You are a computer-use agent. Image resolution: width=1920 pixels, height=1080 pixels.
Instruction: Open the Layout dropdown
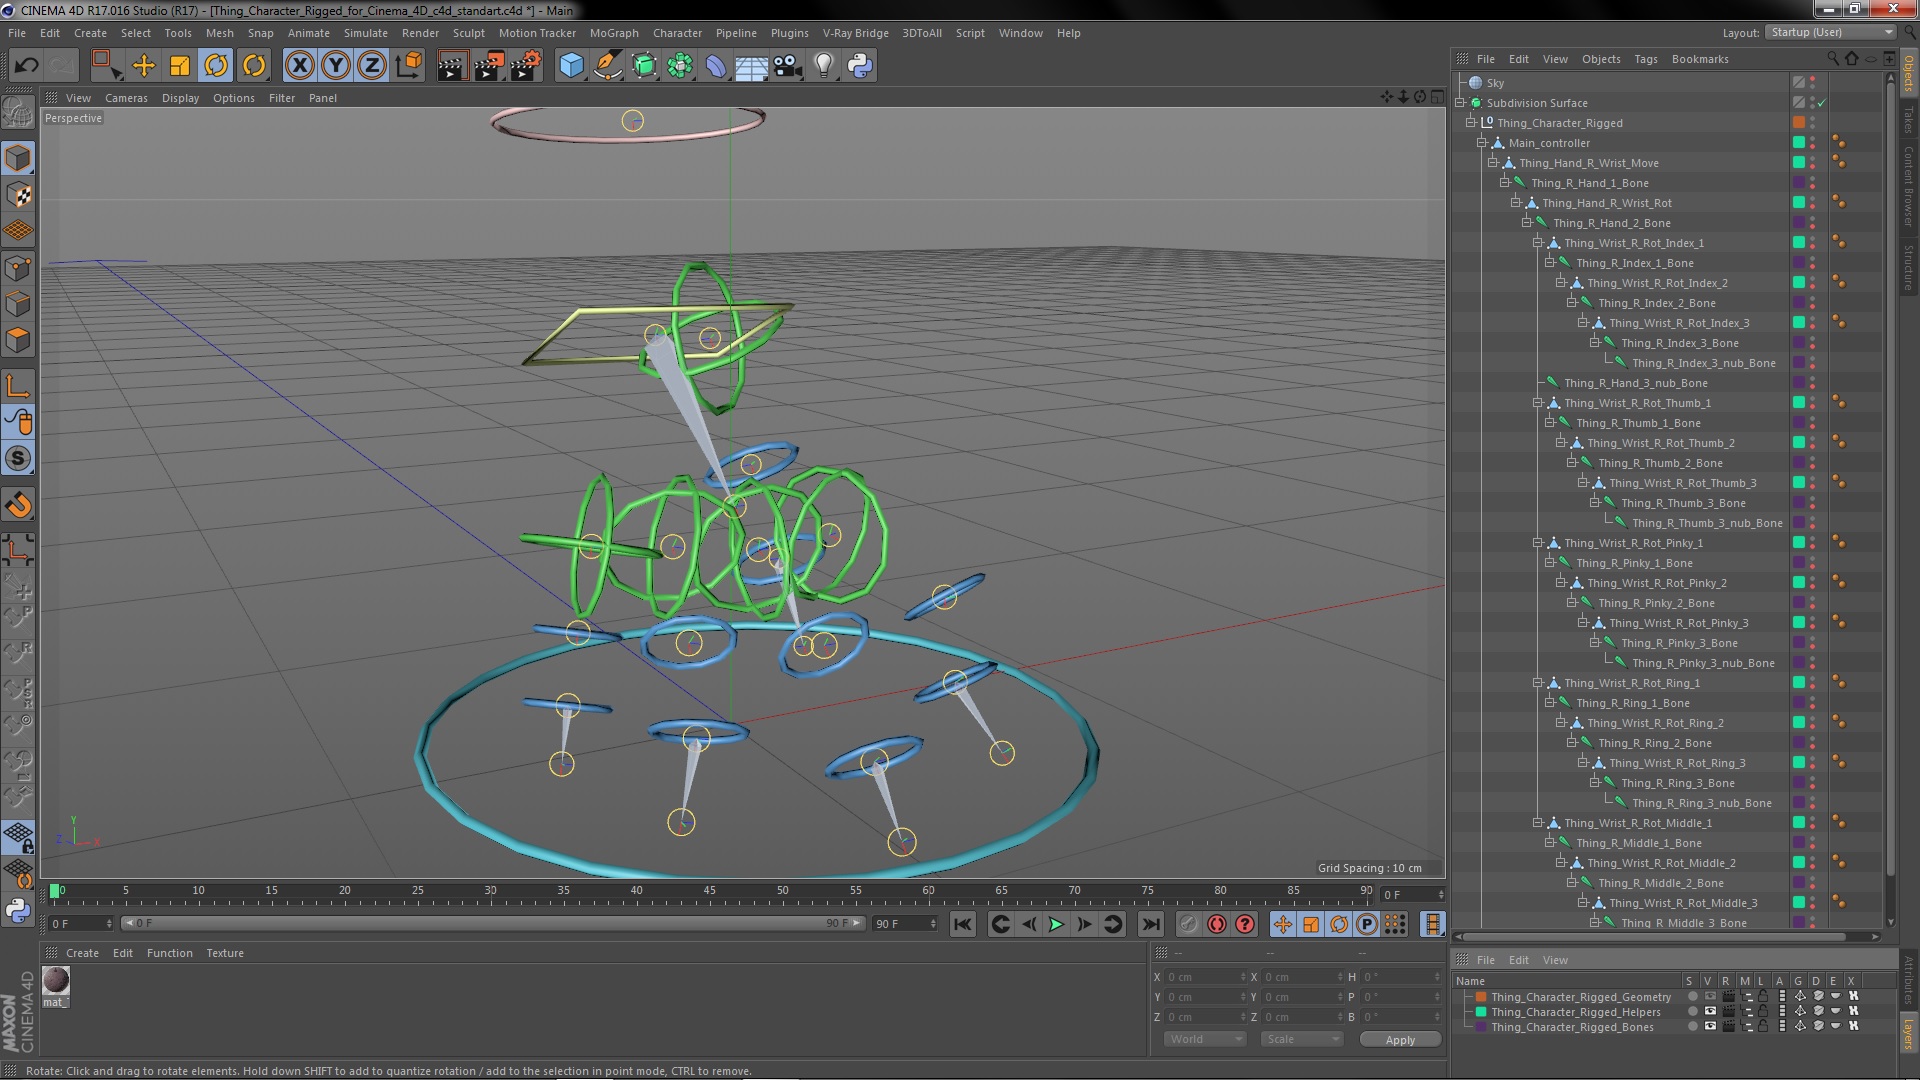1830,32
